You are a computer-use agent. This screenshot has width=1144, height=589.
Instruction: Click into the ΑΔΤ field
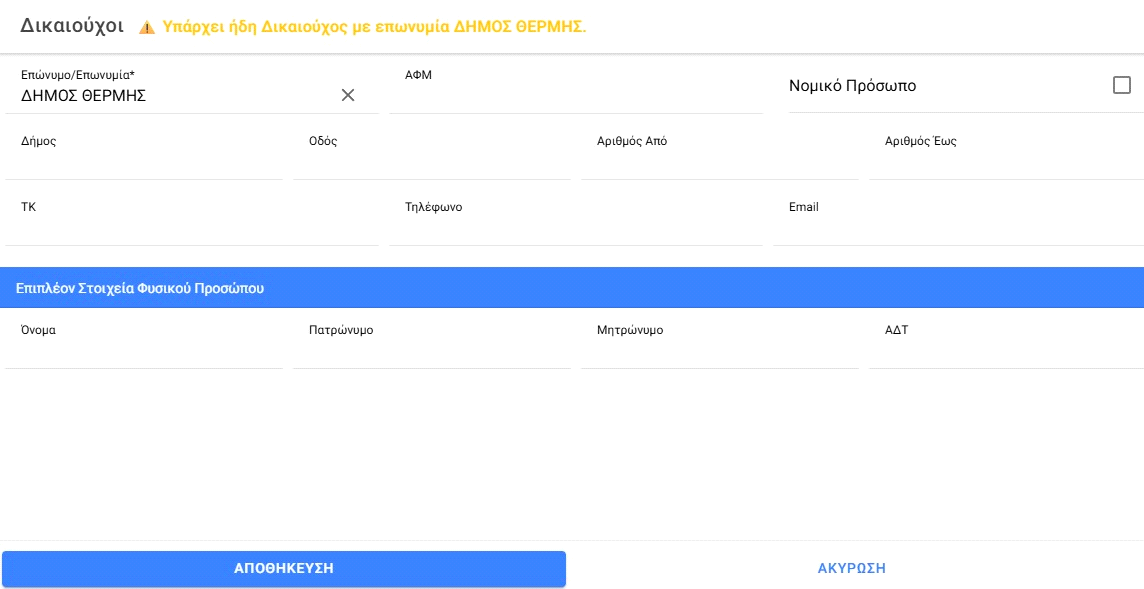(1005, 351)
